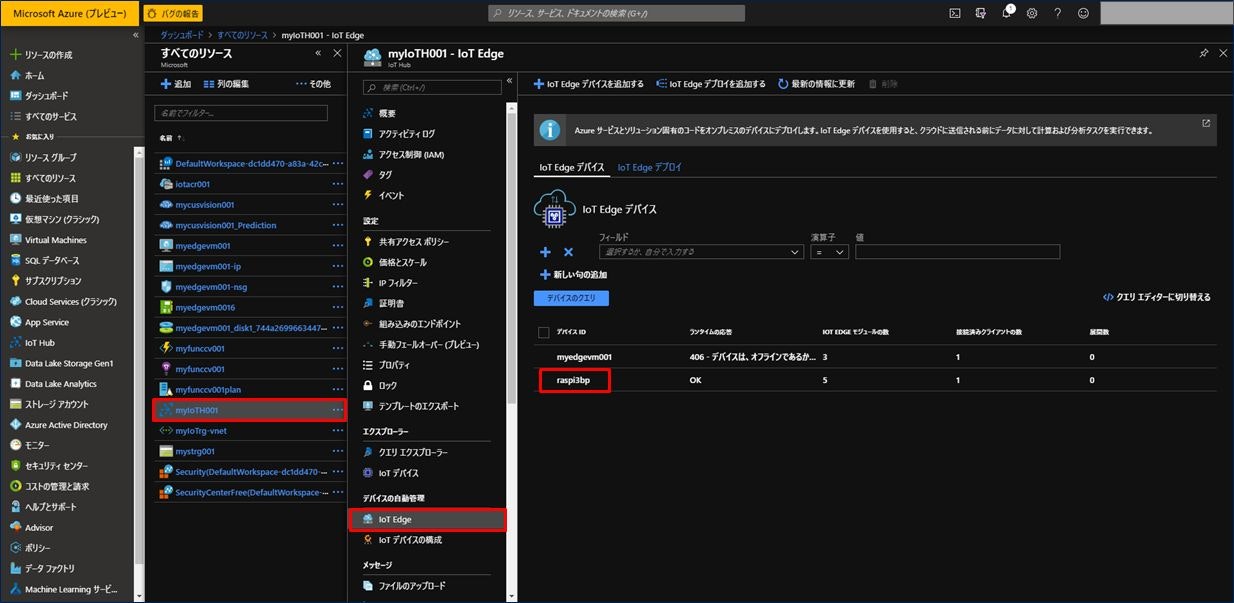
Task: Open directory and subscription filter icon
Action: click(x=981, y=13)
